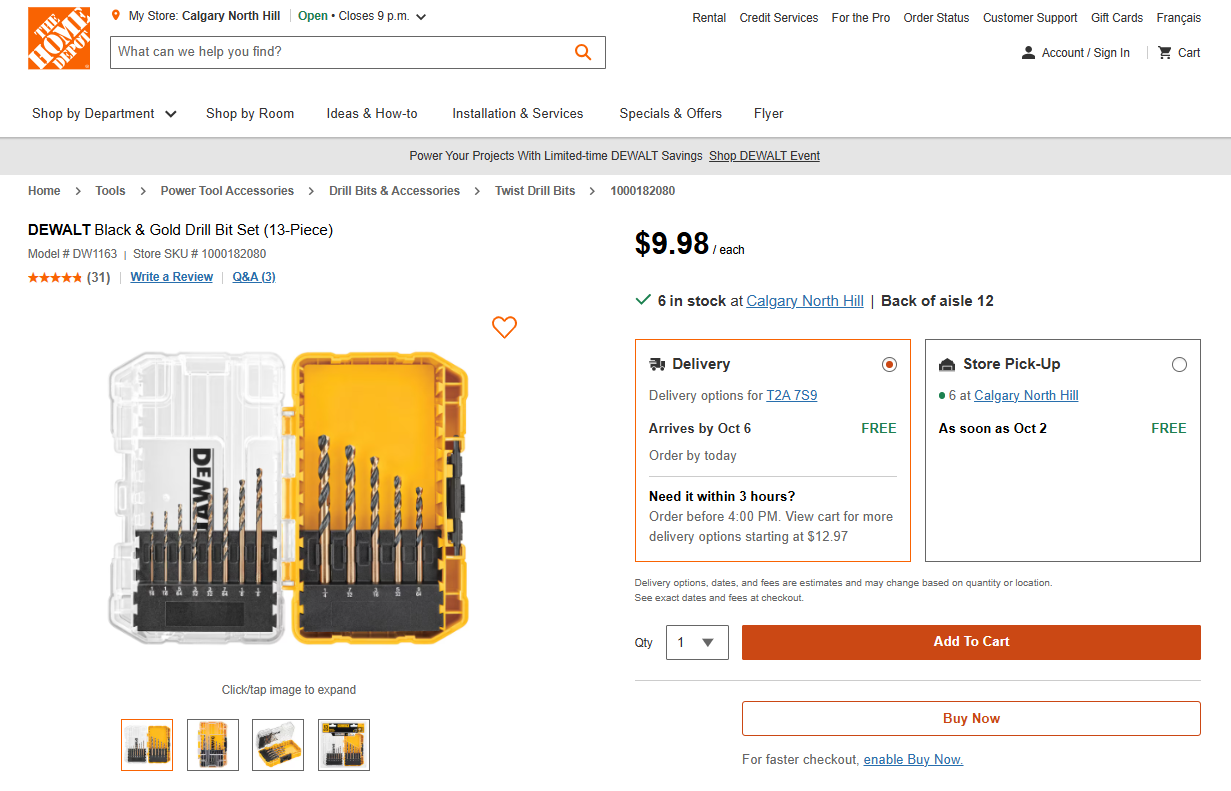Select the second product image thumbnail
Image resolution: width=1231 pixels, height=791 pixels.
(x=212, y=744)
